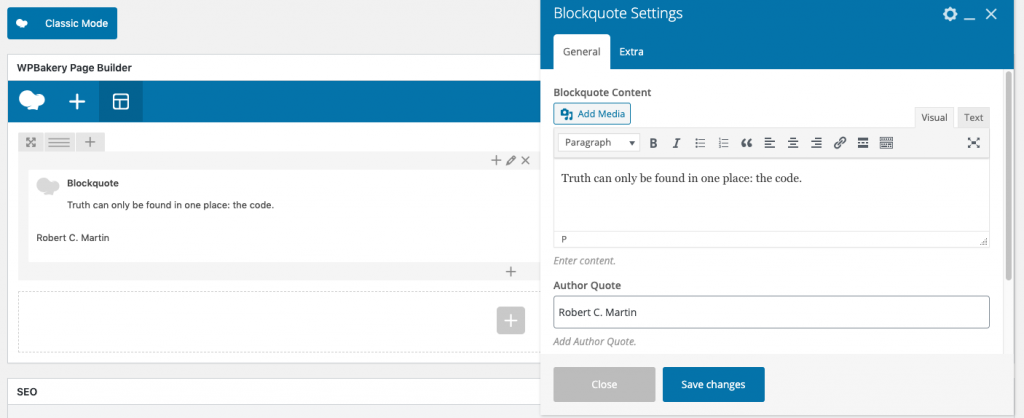Image resolution: width=1024 pixels, height=418 pixels.
Task: Click the Author Quote input field
Action: [x=771, y=312]
